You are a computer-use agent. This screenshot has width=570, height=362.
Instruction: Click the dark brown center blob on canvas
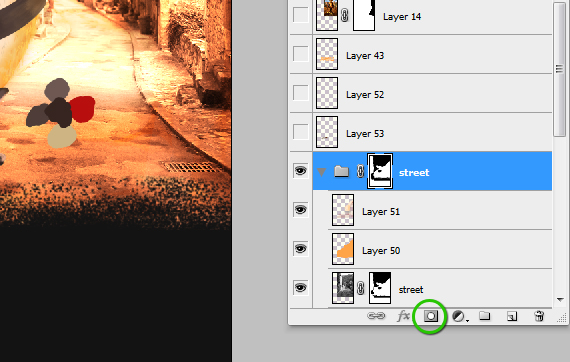coord(59,112)
